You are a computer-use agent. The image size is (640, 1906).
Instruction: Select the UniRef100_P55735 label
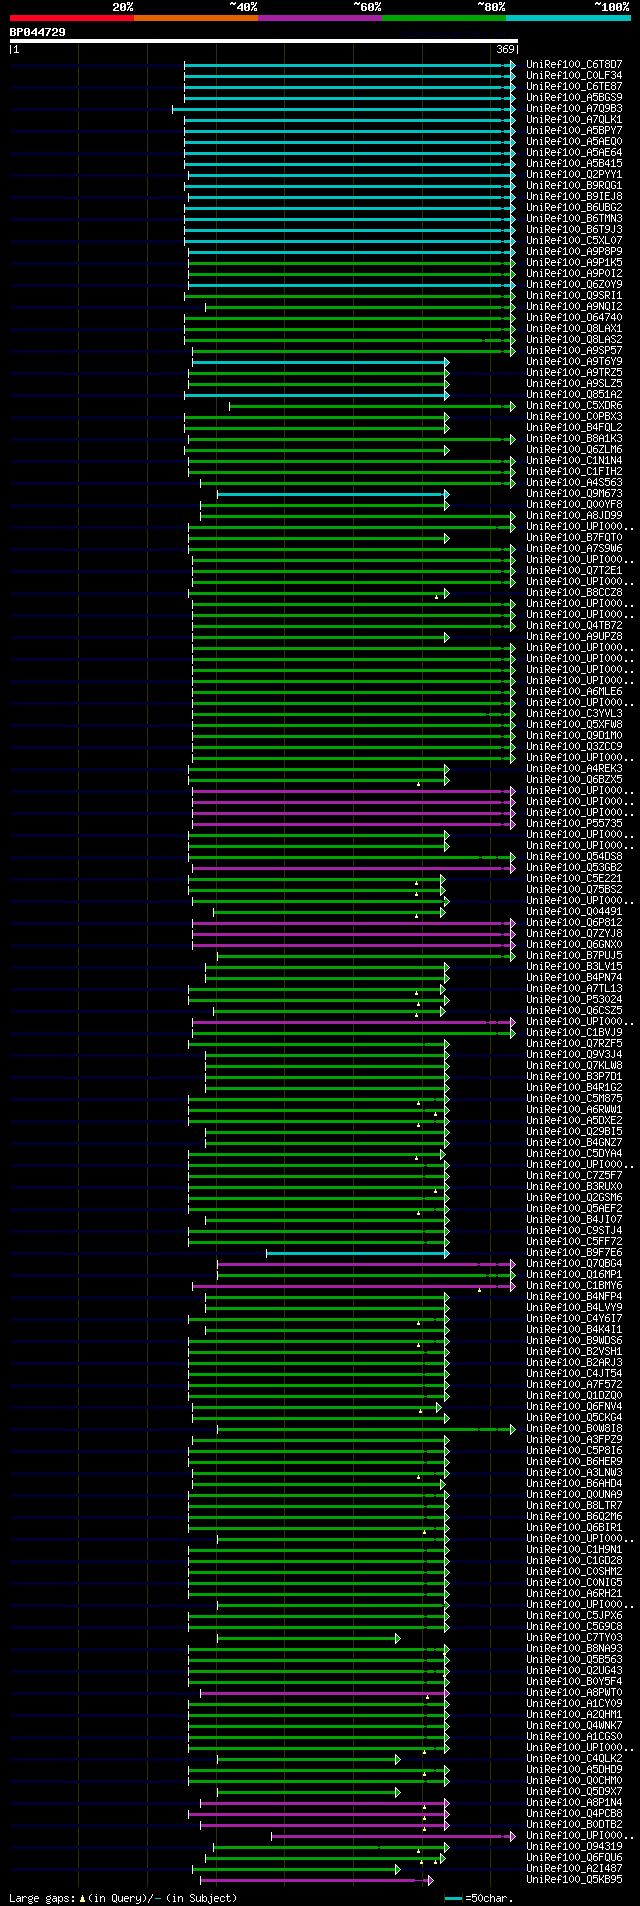(574, 823)
